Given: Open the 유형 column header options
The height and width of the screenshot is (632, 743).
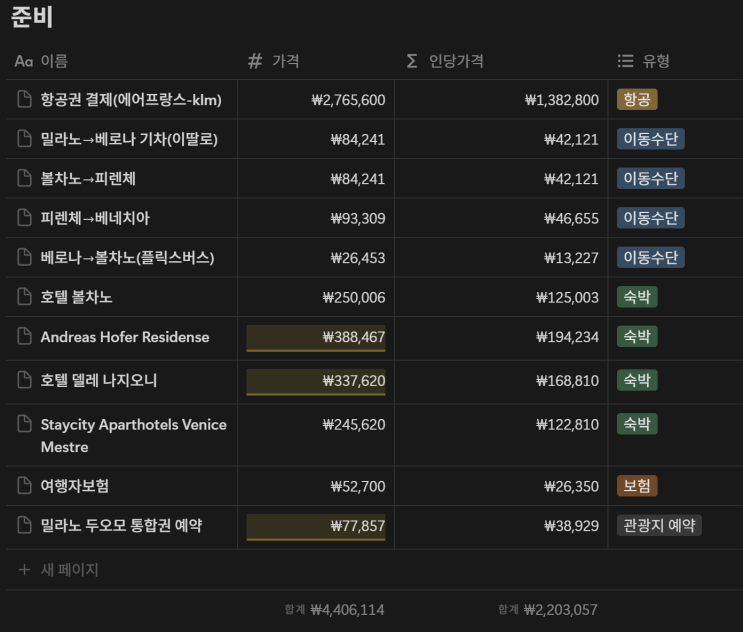Looking at the screenshot, I should pyautogui.click(x=656, y=61).
